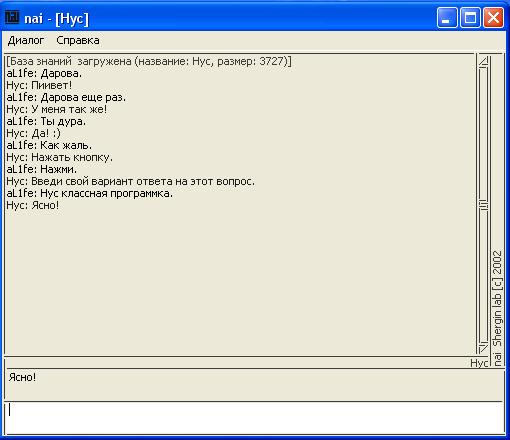Image resolution: width=510 pixels, height=440 pixels.
Task: Close the nai window
Action: [493, 18]
